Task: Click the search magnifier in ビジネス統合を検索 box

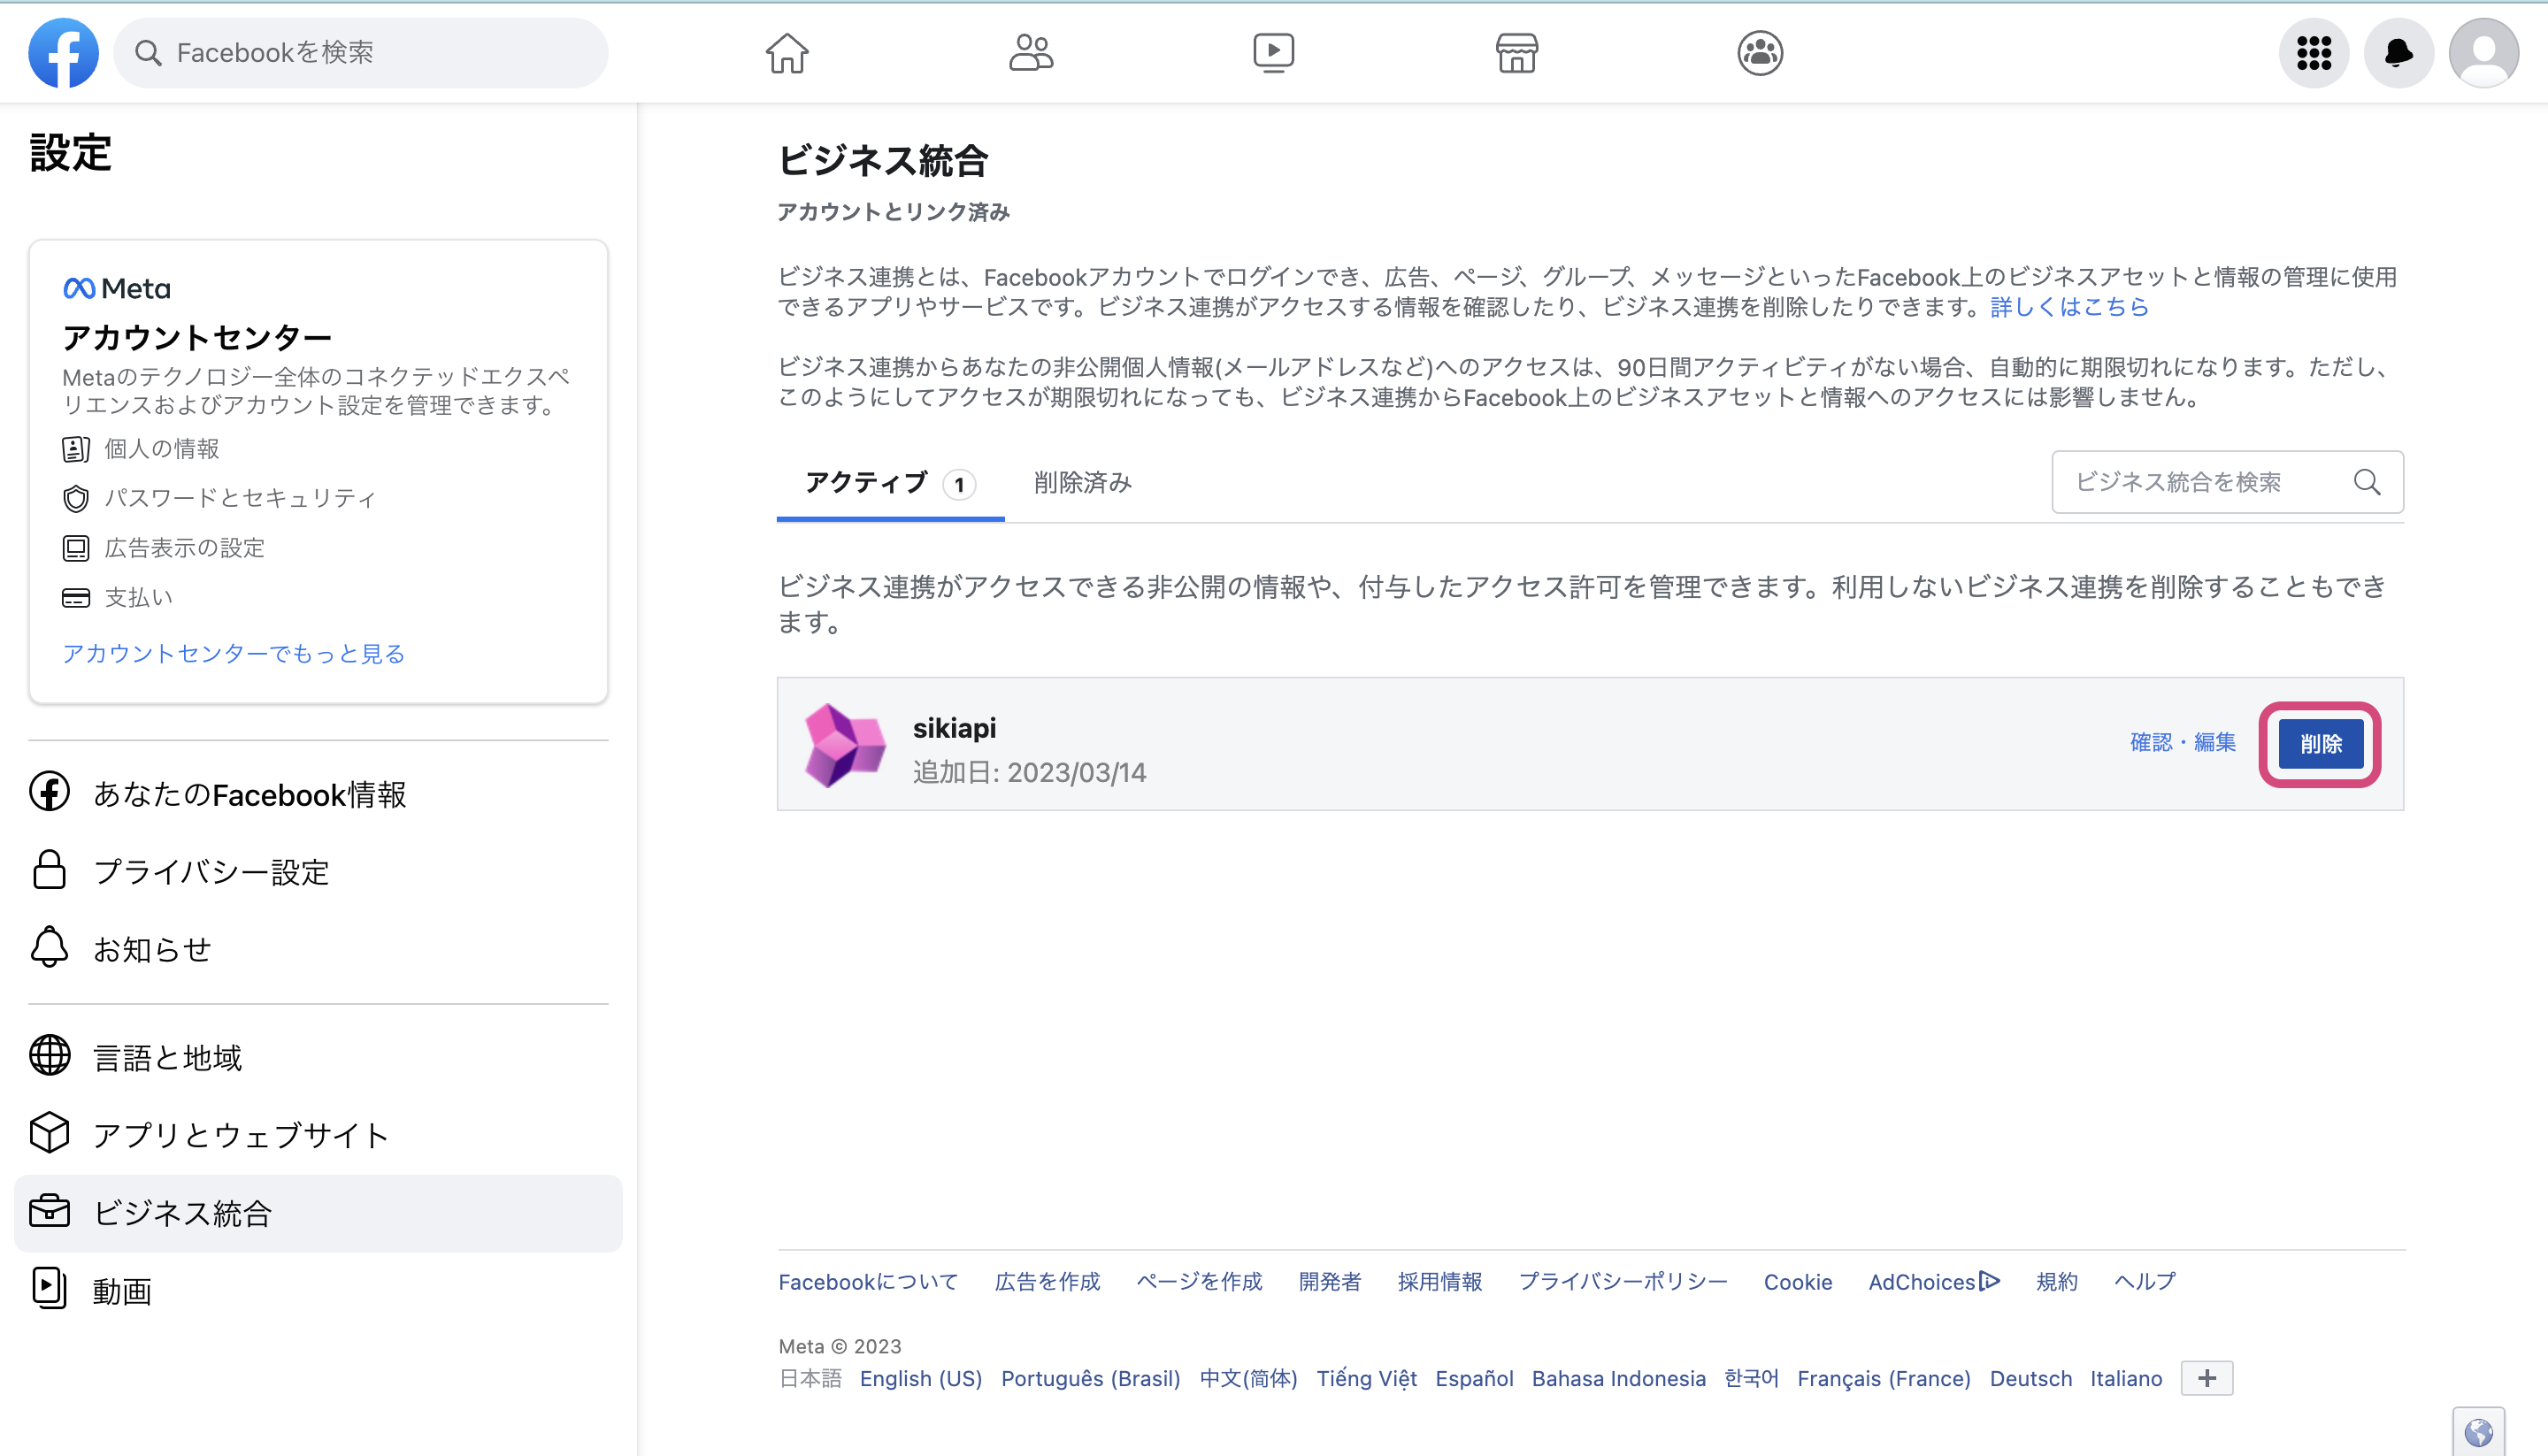Action: 2367,482
